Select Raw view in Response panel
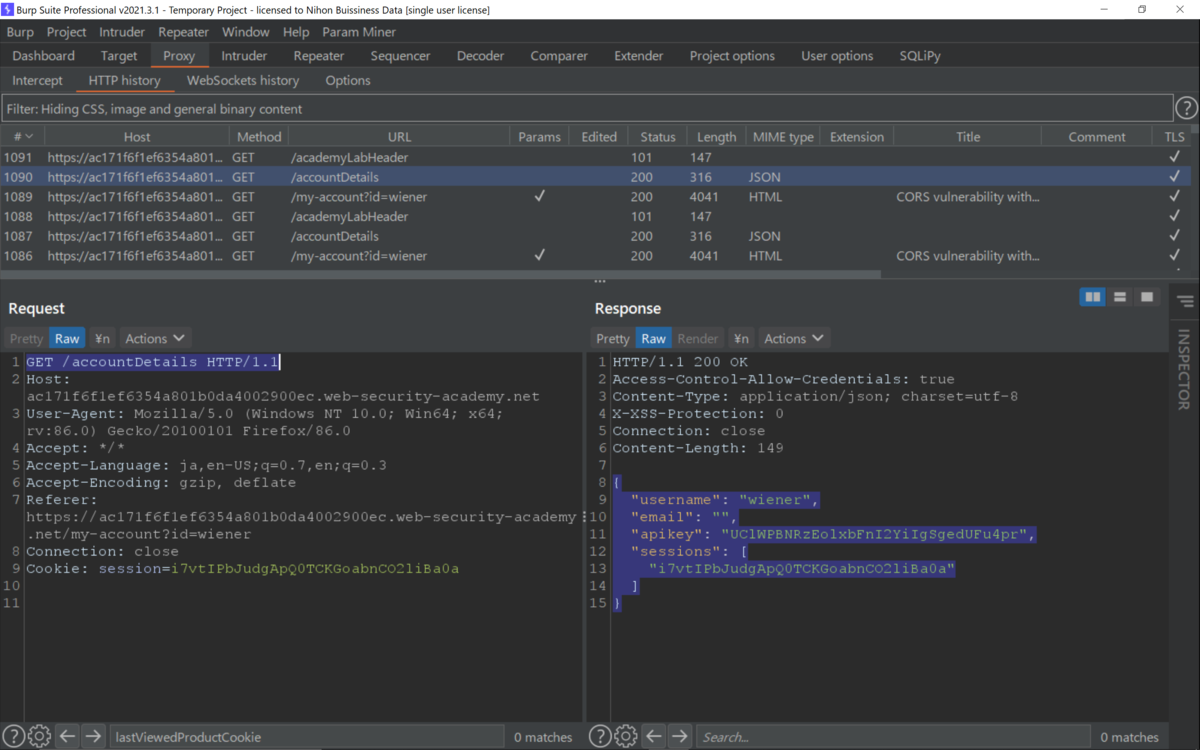This screenshot has height=750, width=1200. pos(654,338)
